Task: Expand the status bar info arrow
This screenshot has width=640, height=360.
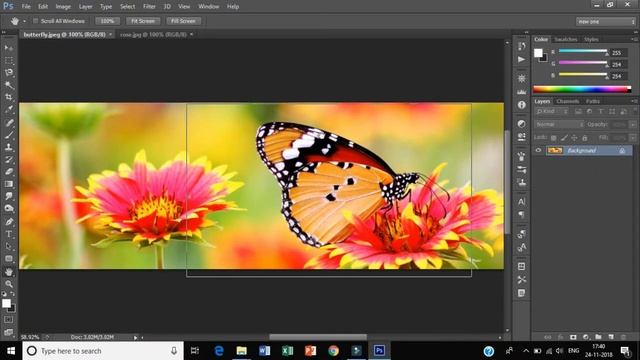Action: click(135, 338)
